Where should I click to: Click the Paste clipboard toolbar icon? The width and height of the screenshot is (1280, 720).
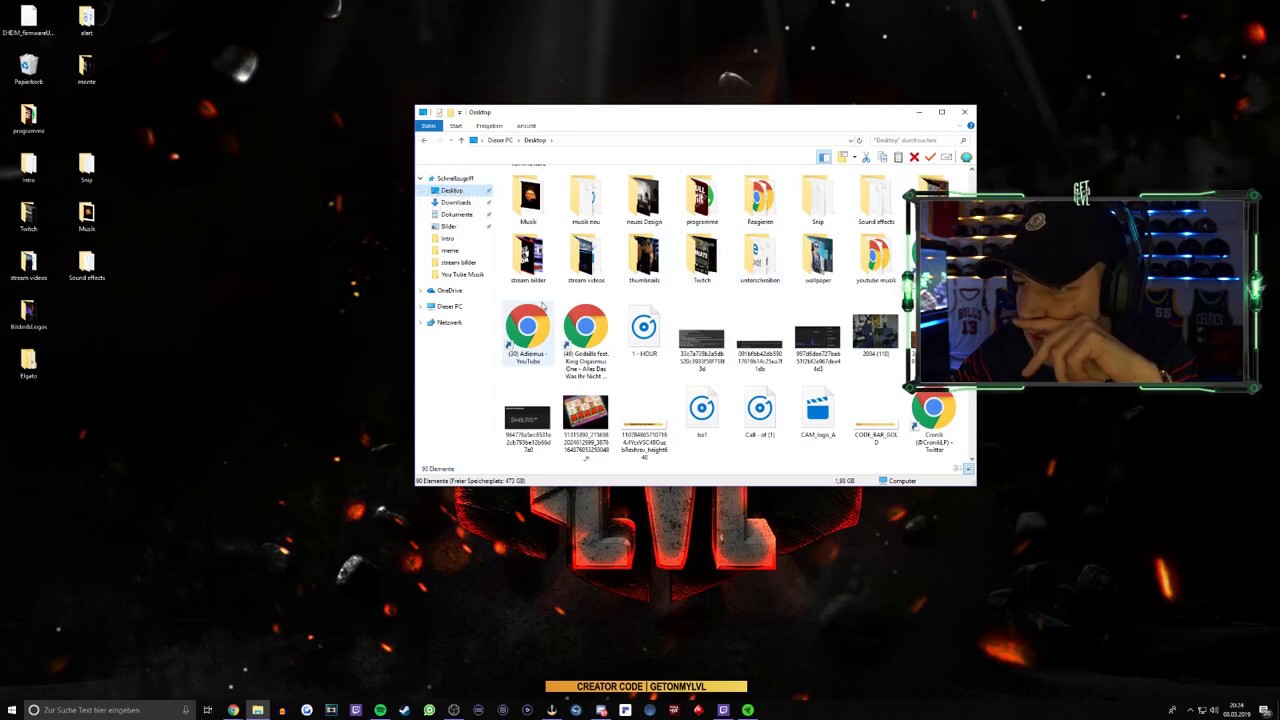pyautogui.click(x=898, y=157)
